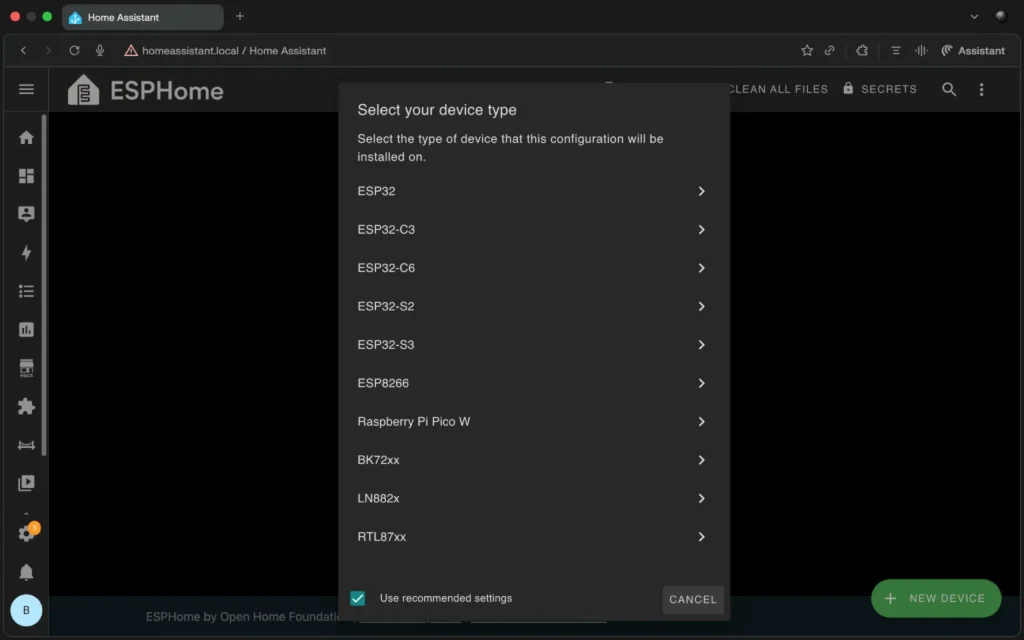The image size is (1024, 640).
Task: Click the ESPHome logo icon
Action: tap(83, 90)
